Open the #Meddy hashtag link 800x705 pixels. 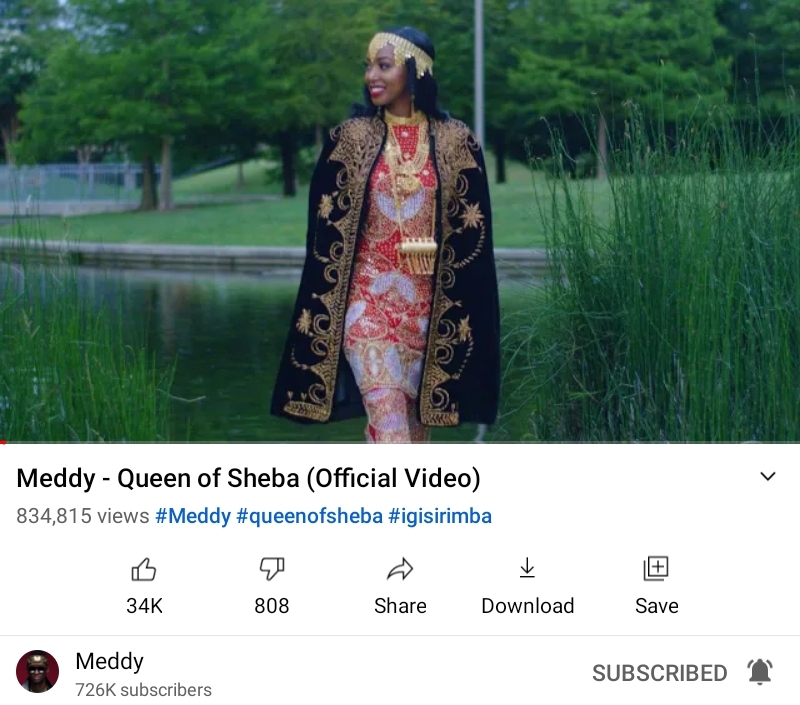point(193,516)
